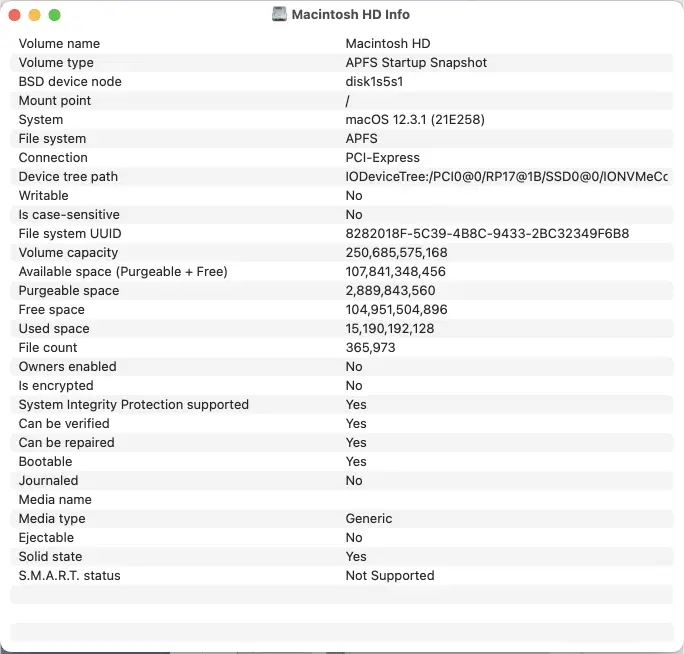
Task: Select the 'File system UUID' label
Action: coord(70,234)
